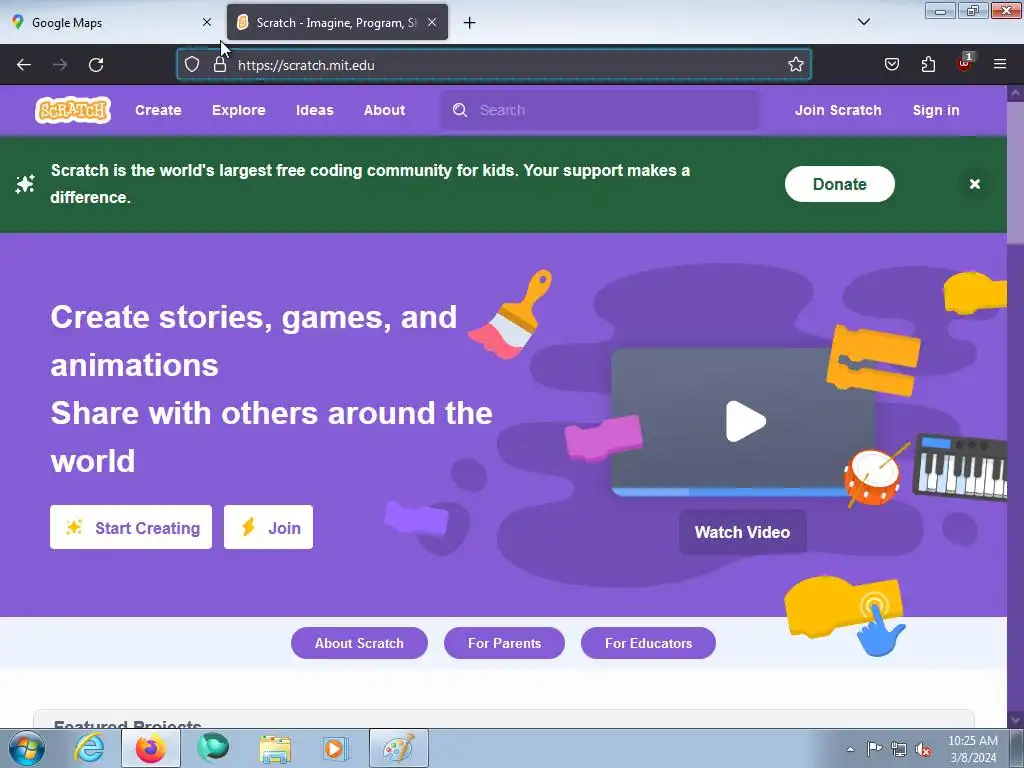Screen dimensions: 1024x768
Task: Open the Pocket save icon
Action: [891, 65]
